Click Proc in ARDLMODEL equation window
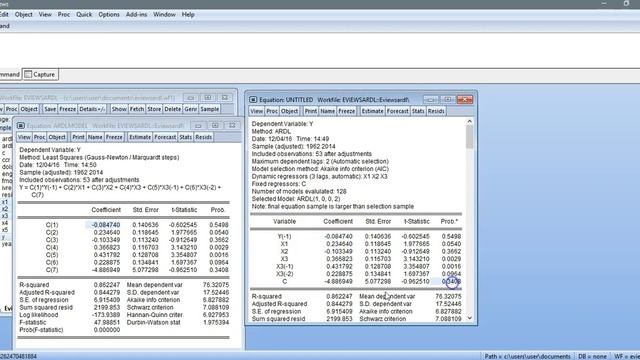Image resolution: width=640 pixels, height=360 pixels. [39, 137]
